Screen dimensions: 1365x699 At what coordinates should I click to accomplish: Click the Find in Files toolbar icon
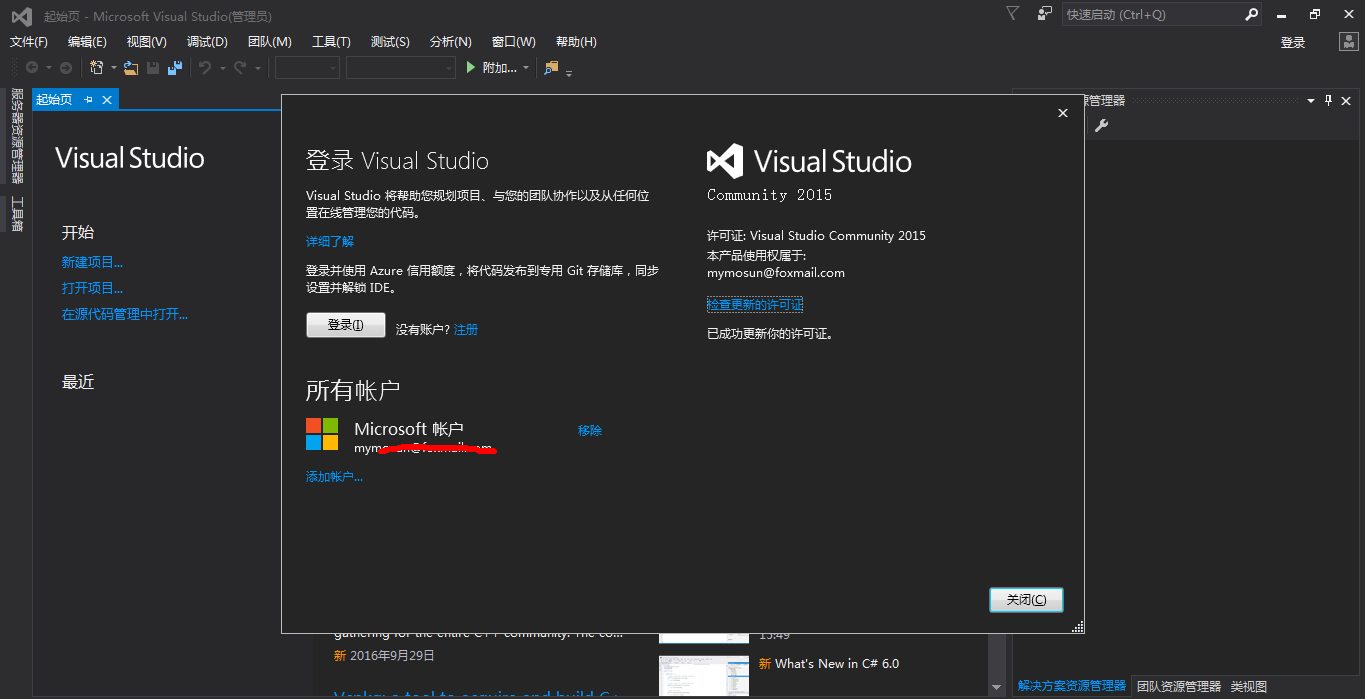click(551, 68)
